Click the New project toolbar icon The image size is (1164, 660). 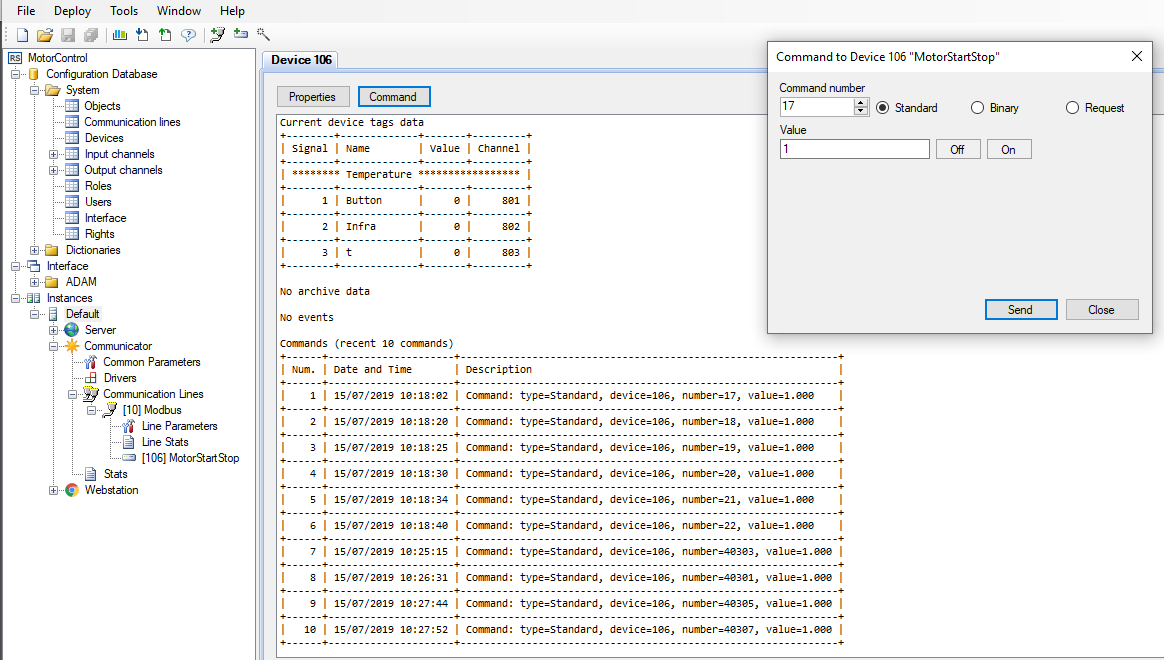pos(22,35)
